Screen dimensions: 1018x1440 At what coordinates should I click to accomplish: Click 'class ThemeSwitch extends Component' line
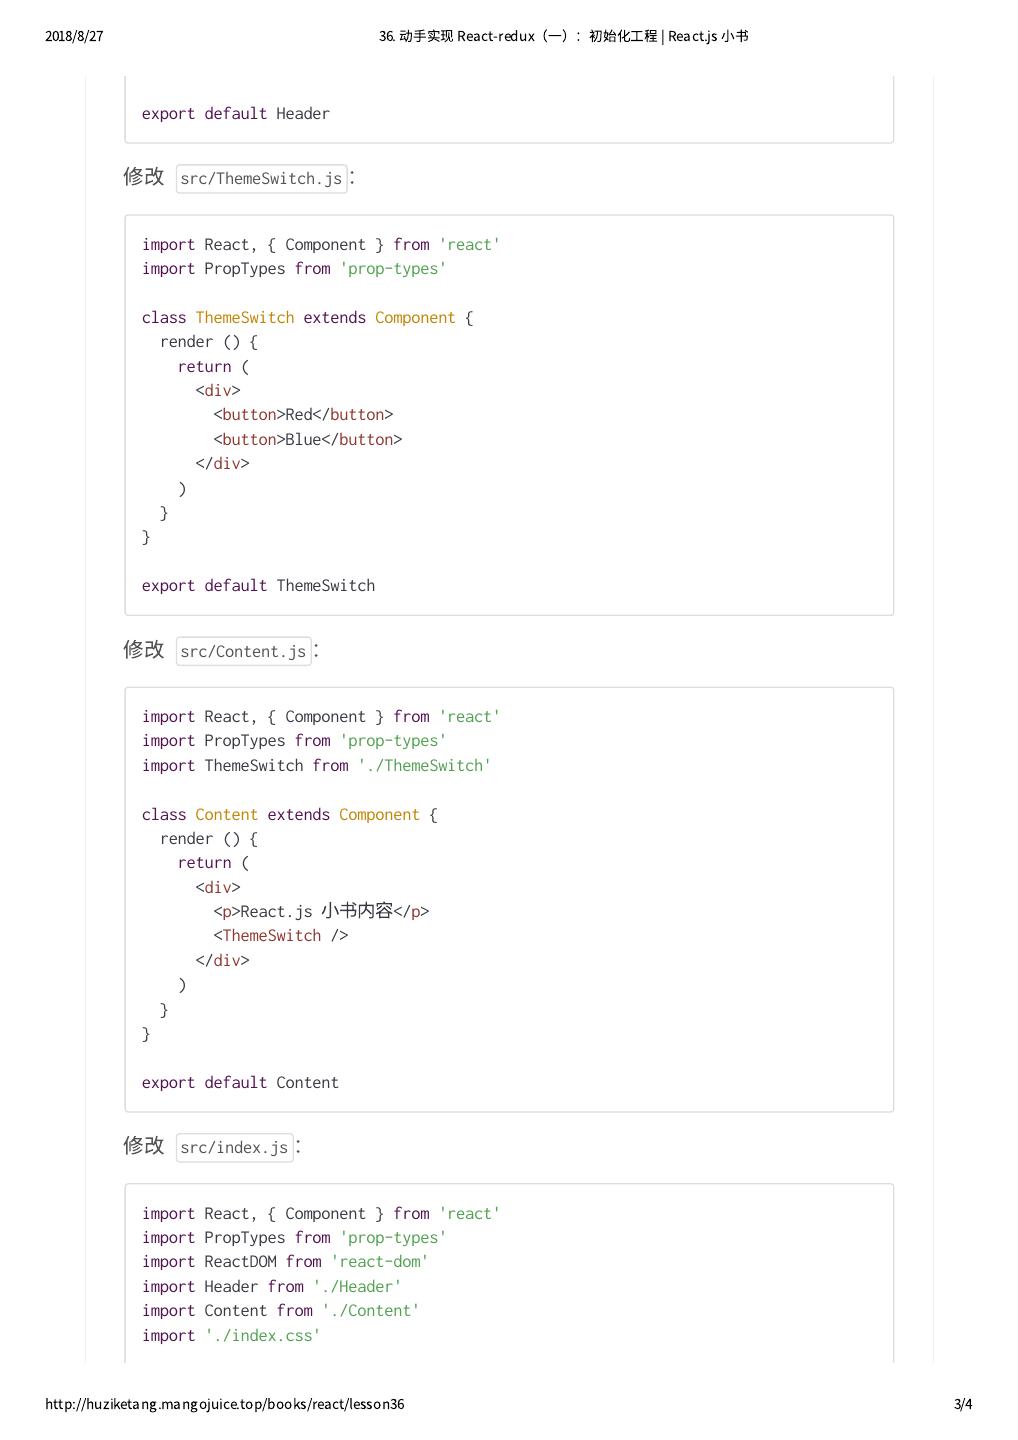(307, 318)
